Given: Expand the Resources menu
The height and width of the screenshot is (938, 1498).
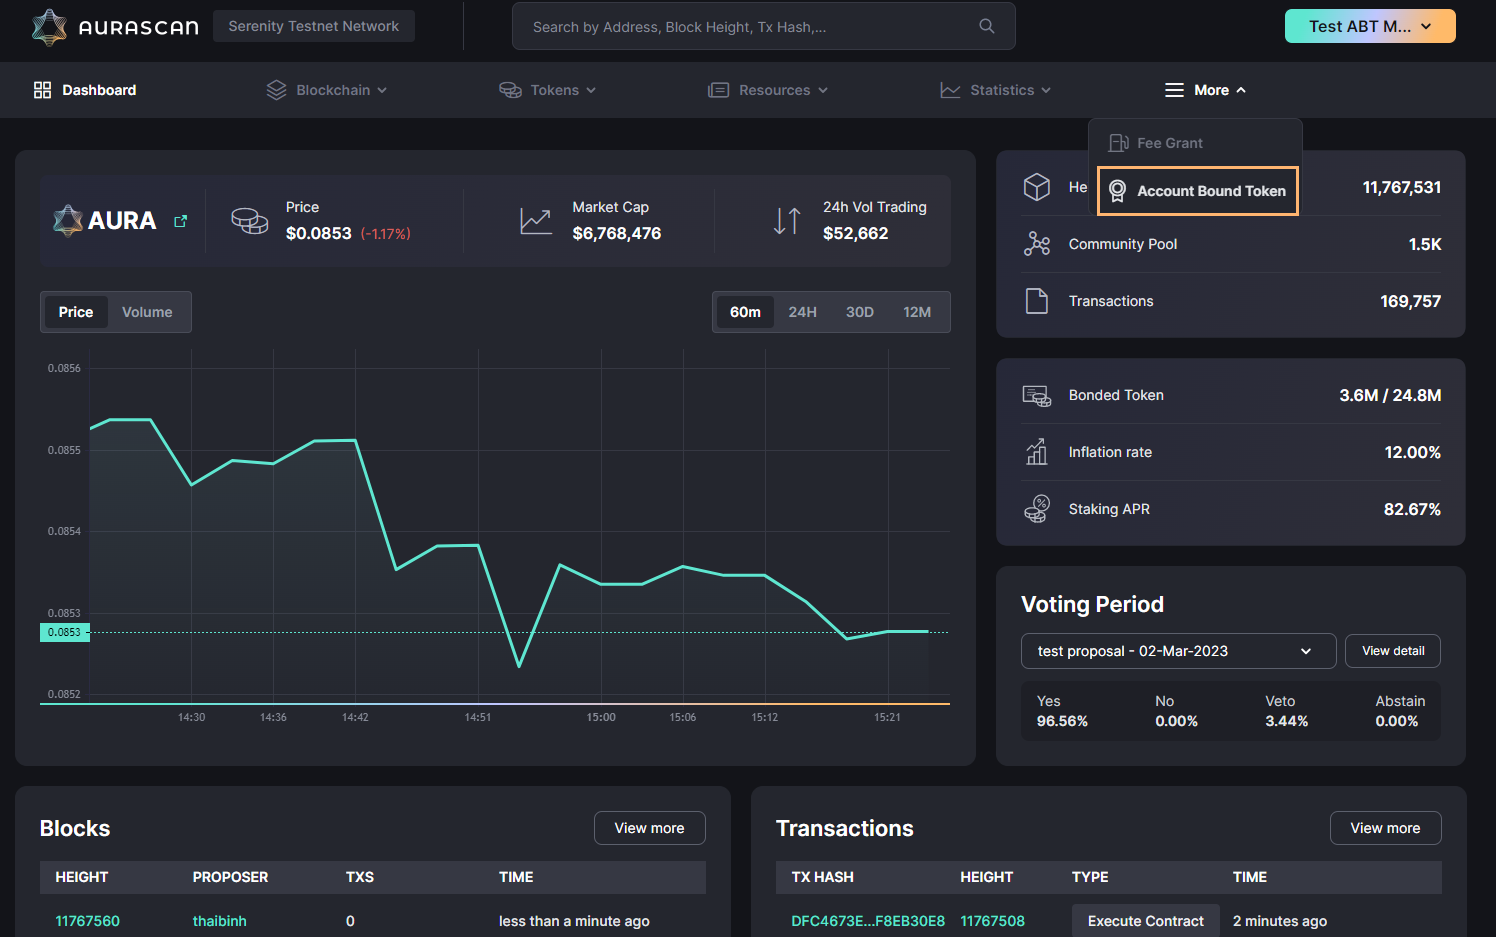Looking at the screenshot, I should (768, 90).
